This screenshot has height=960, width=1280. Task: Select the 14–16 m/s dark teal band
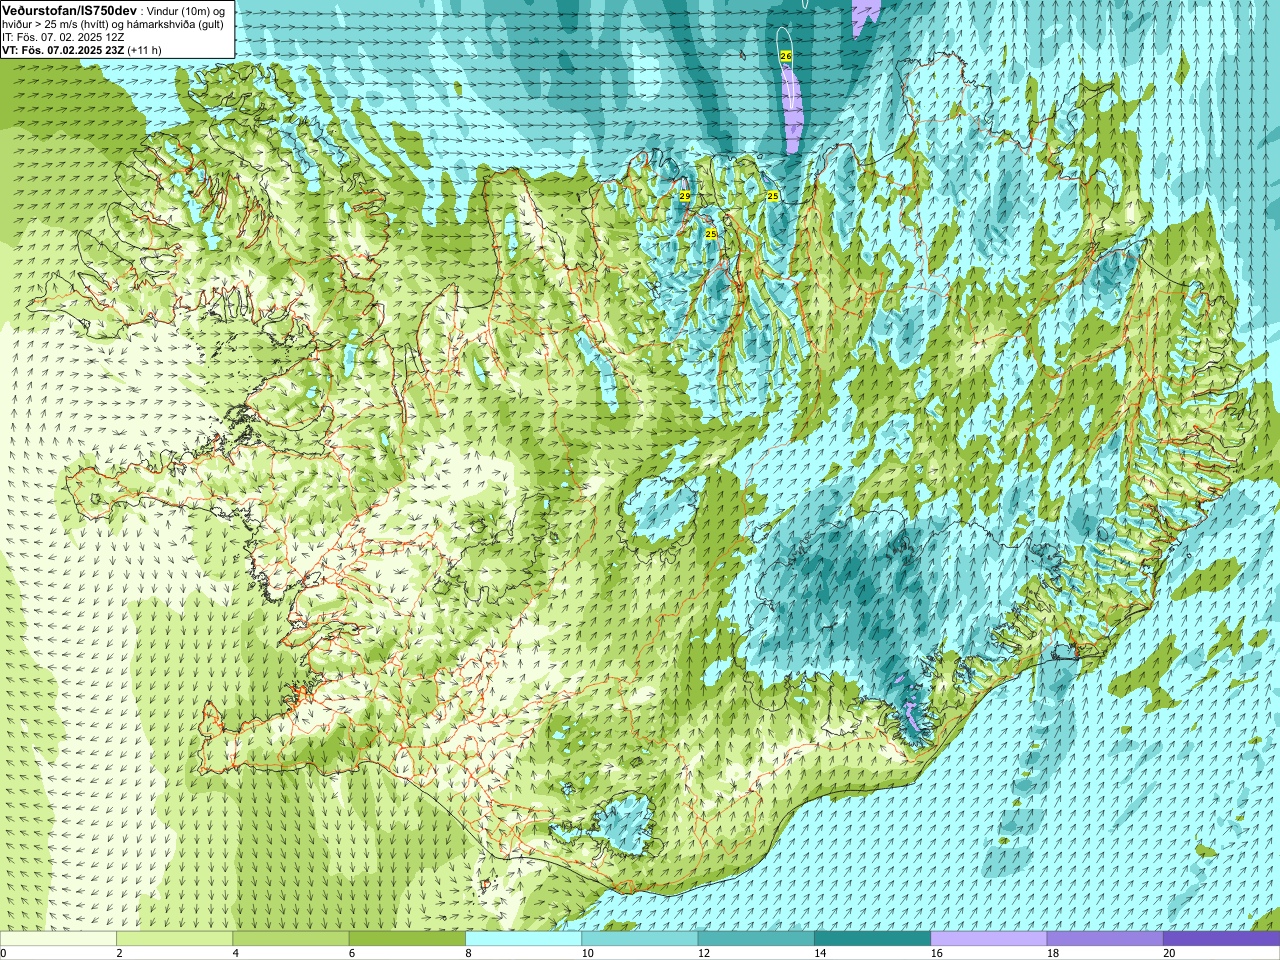coord(872,939)
